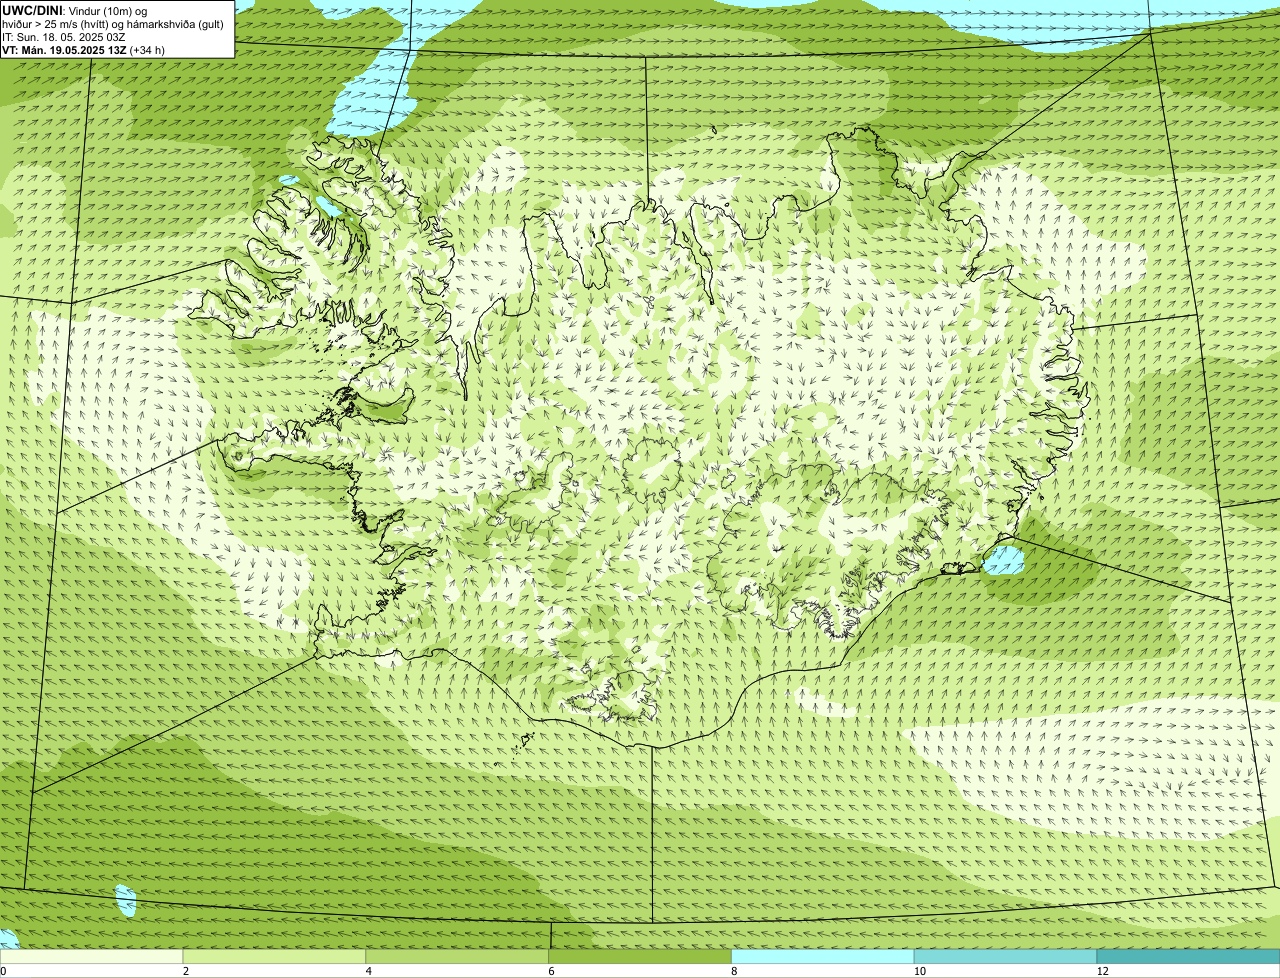Click the legend tick label "8"
Screen dimensions: 1280x978
point(734,971)
